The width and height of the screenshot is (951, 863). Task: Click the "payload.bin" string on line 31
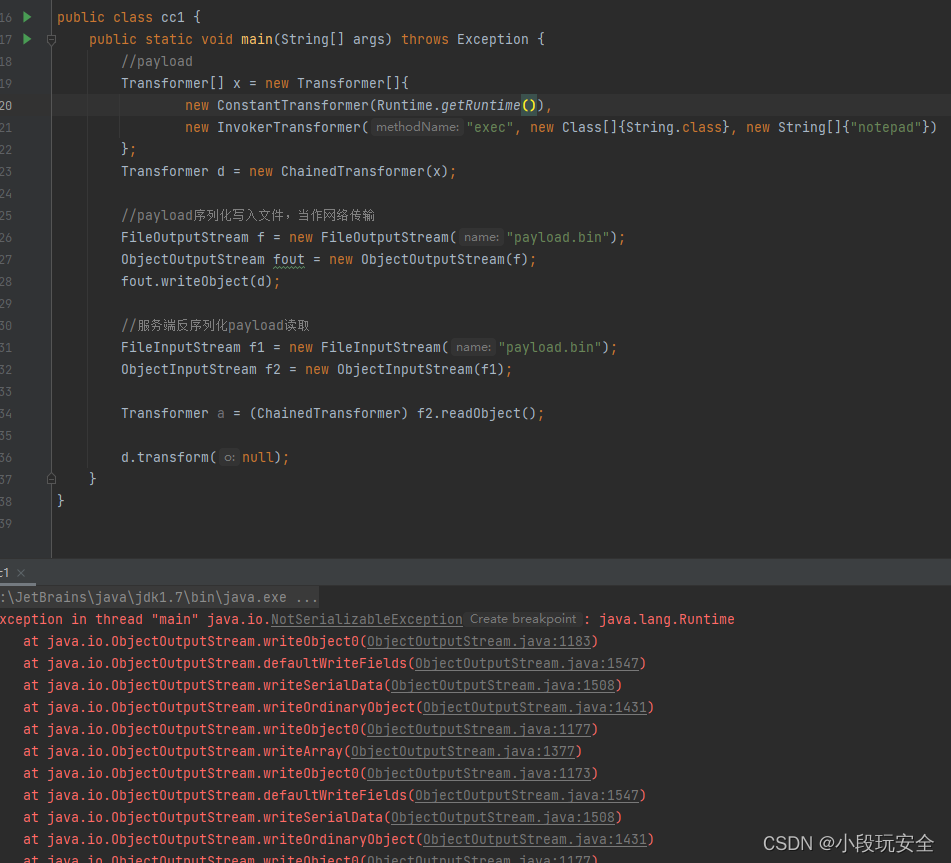tap(550, 348)
